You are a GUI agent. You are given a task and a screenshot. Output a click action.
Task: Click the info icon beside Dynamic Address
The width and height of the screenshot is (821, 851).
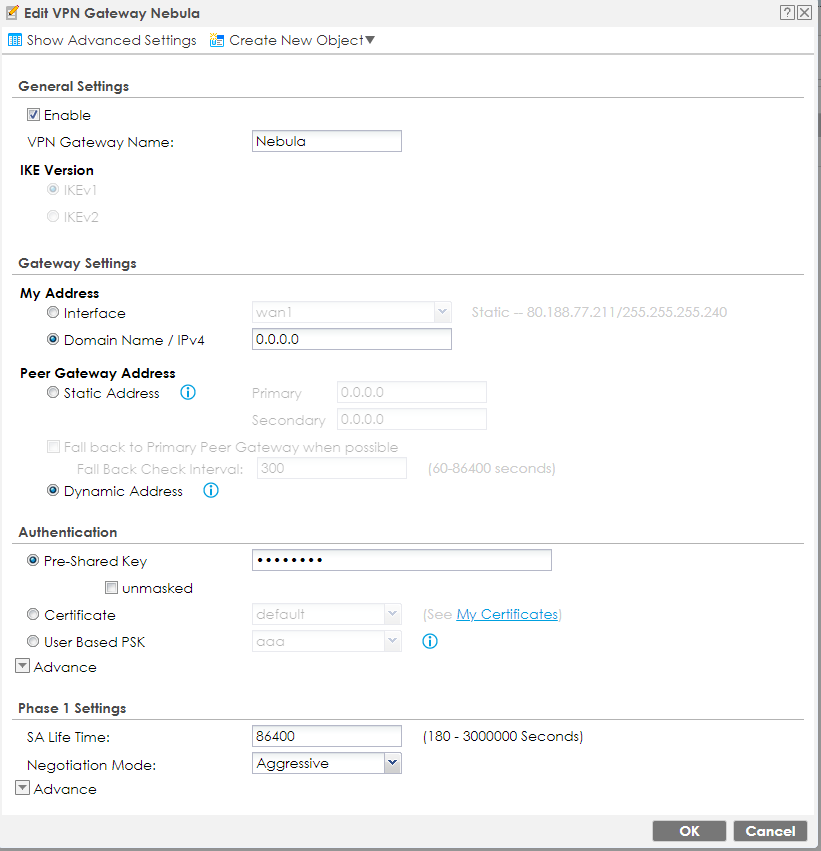click(211, 491)
